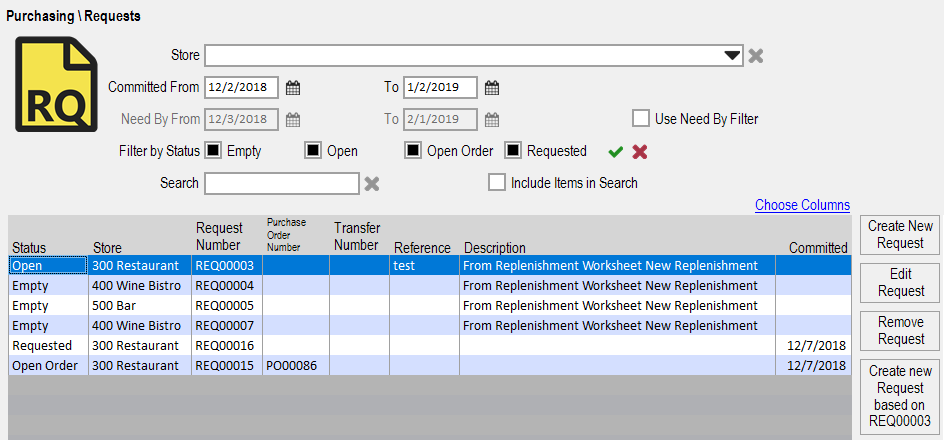This screenshot has height=440, width=944.
Task: Click green checkmark to select all statuses
Action: tap(615, 152)
